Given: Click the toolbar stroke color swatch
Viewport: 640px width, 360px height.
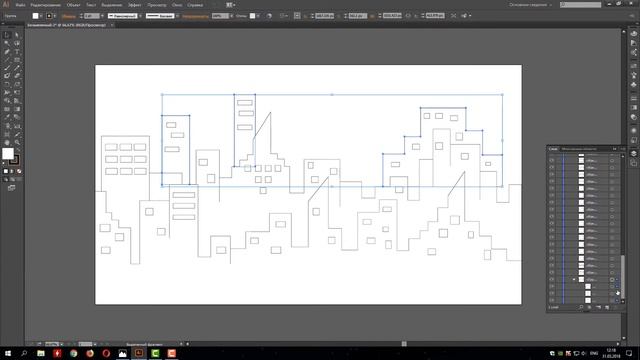Looking at the screenshot, I should (14, 160).
